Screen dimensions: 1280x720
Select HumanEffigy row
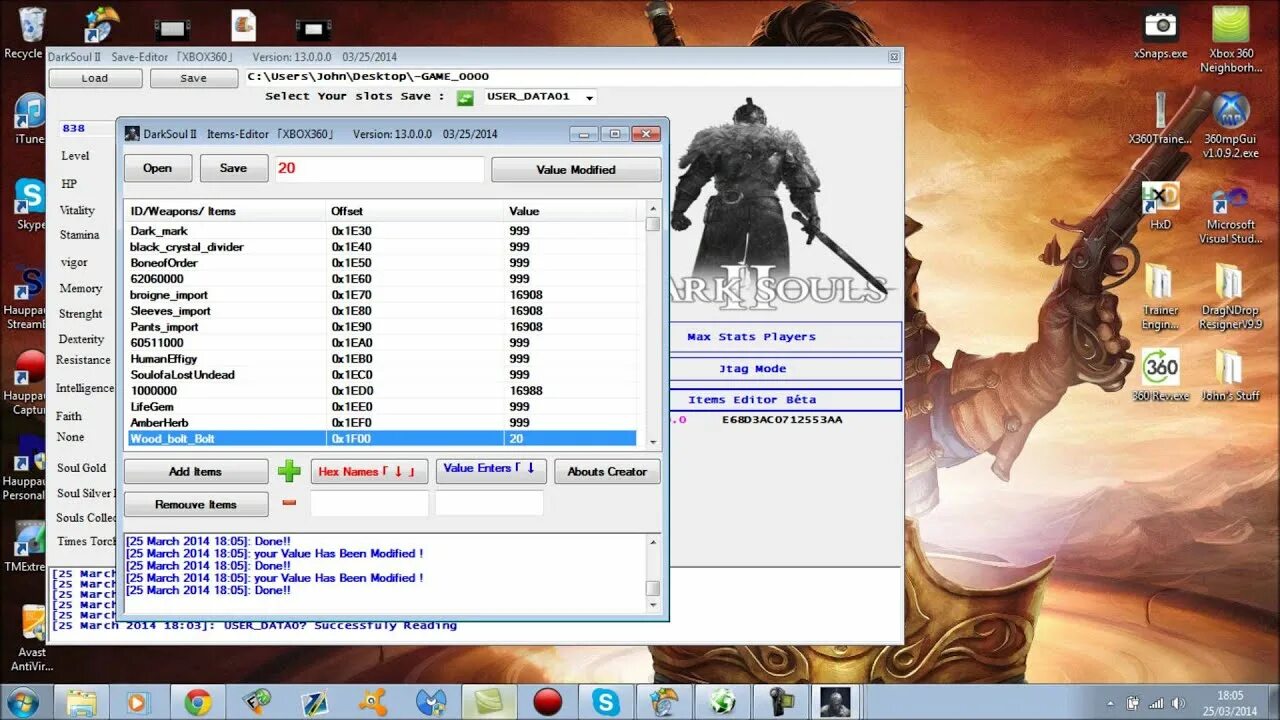381,359
